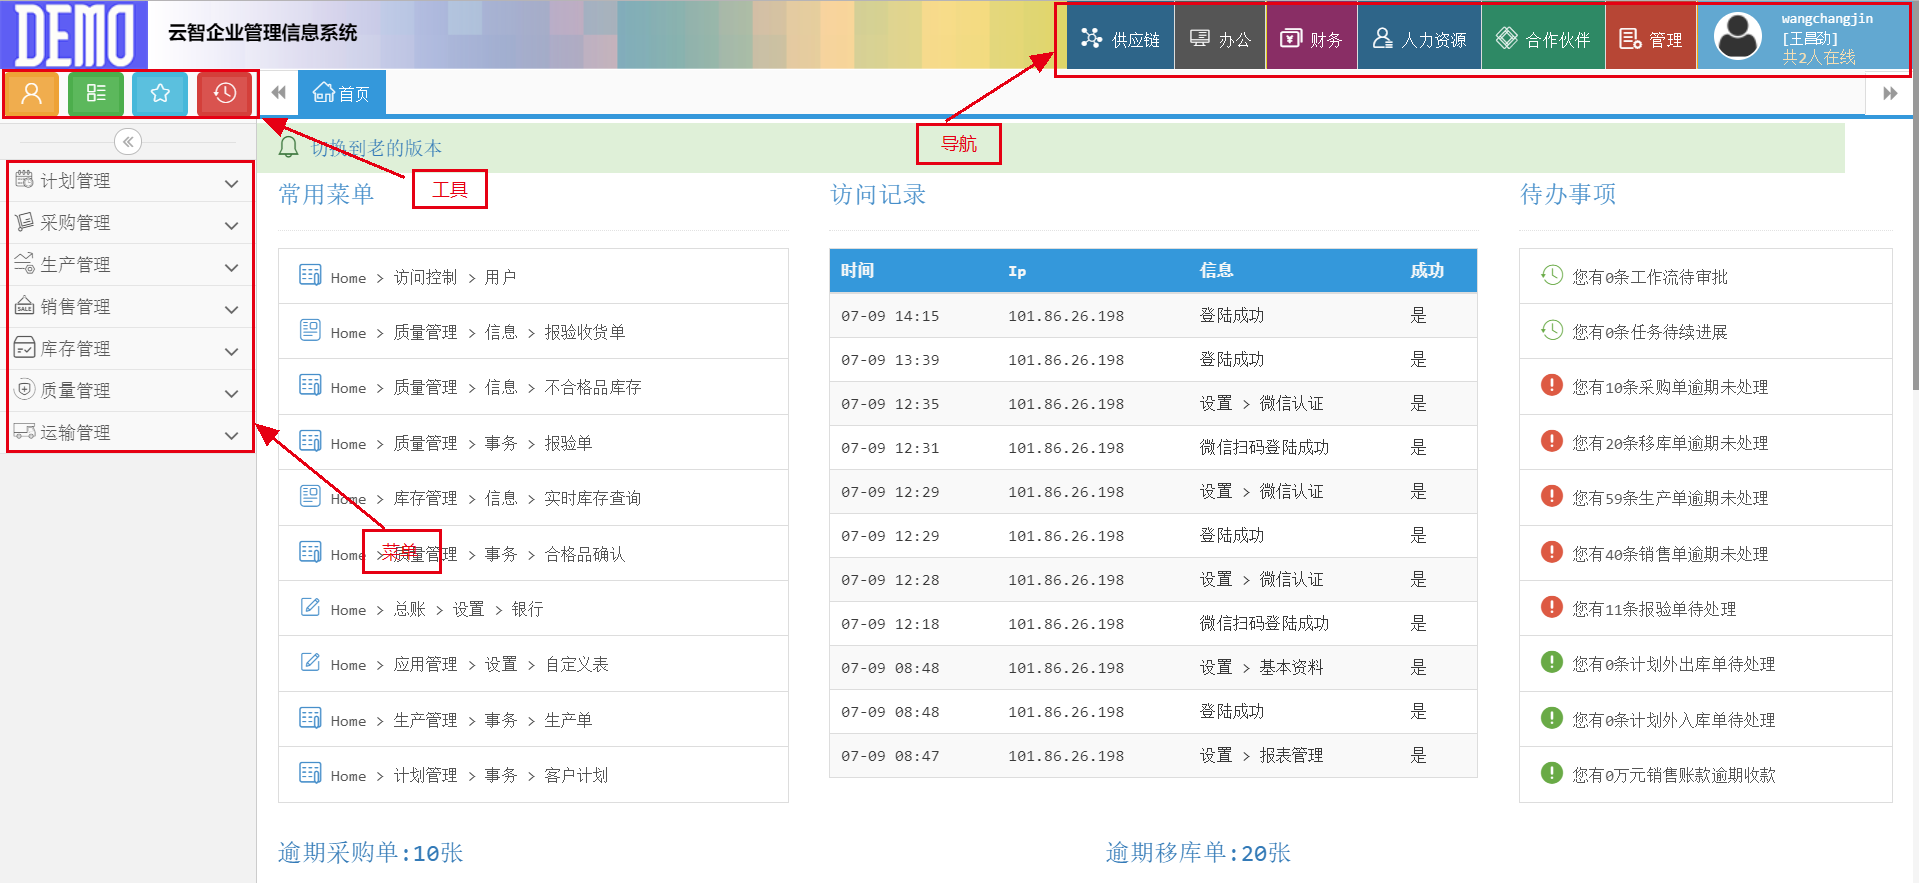The height and width of the screenshot is (883, 1919).
Task: Click red alert icon beside 您有10条采购单逾期未处理
Action: tap(1552, 385)
